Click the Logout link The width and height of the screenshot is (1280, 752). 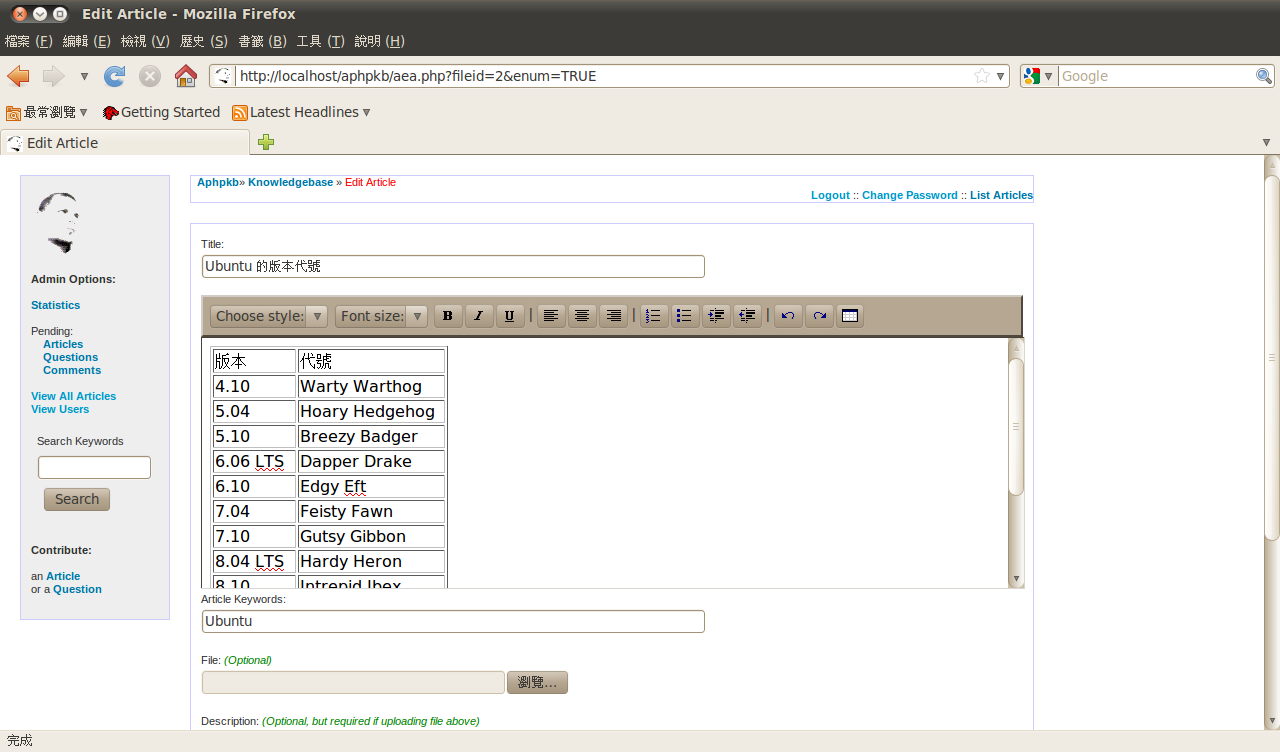tap(830, 195)
